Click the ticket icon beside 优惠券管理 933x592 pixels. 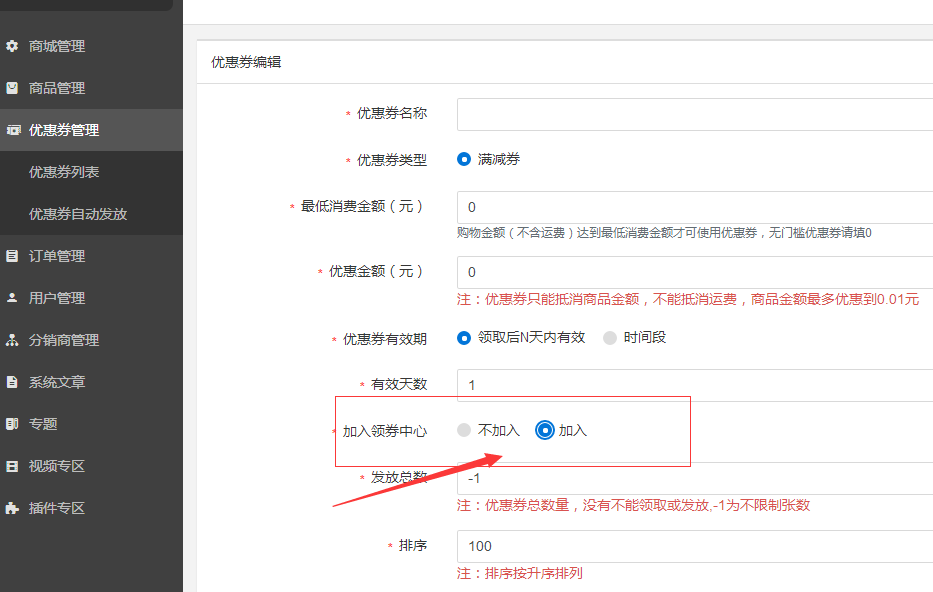coord(13,130)
